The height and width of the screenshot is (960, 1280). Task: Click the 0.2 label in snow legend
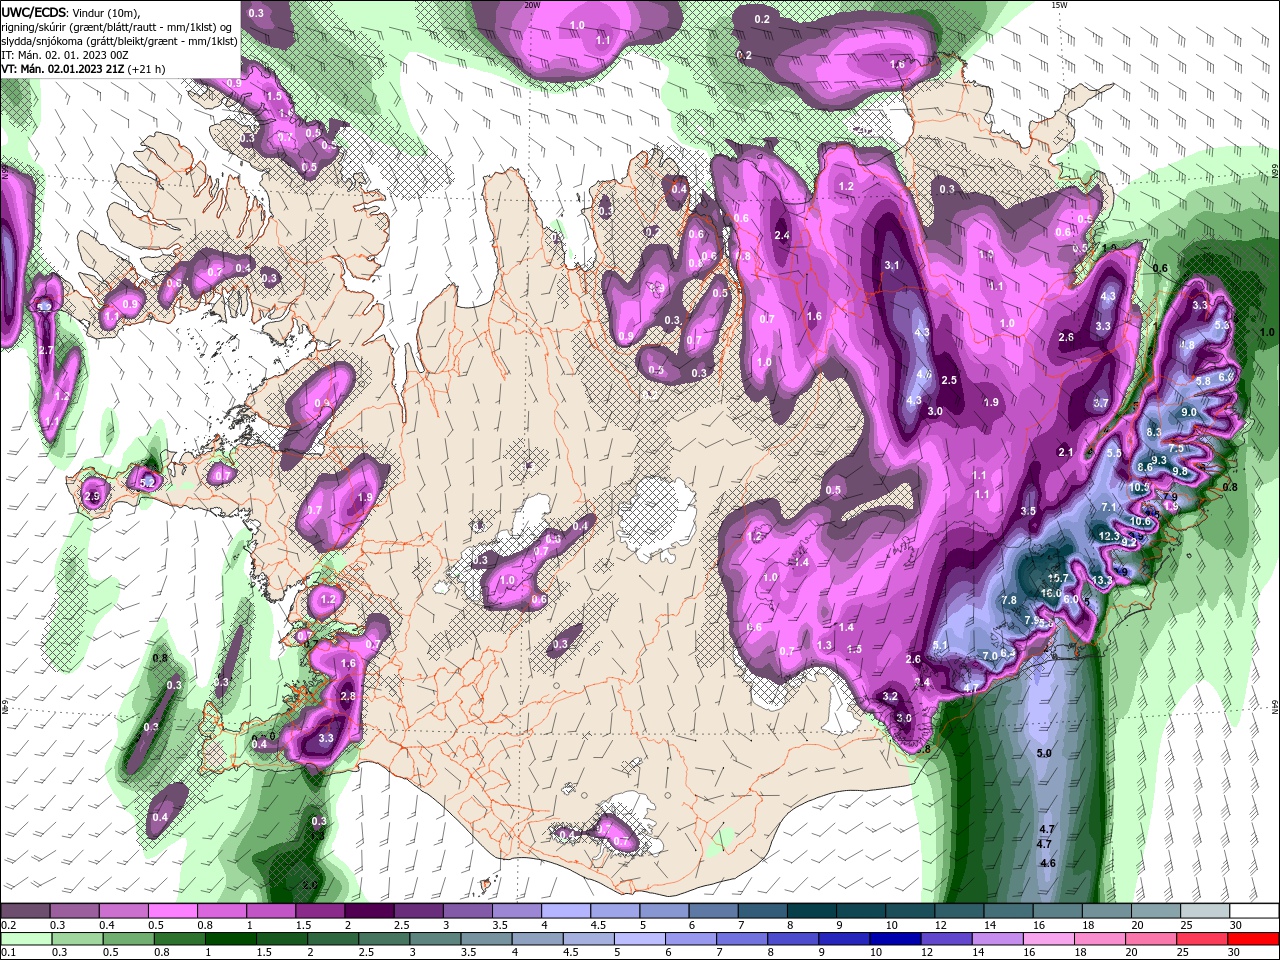tap(8, 925)
